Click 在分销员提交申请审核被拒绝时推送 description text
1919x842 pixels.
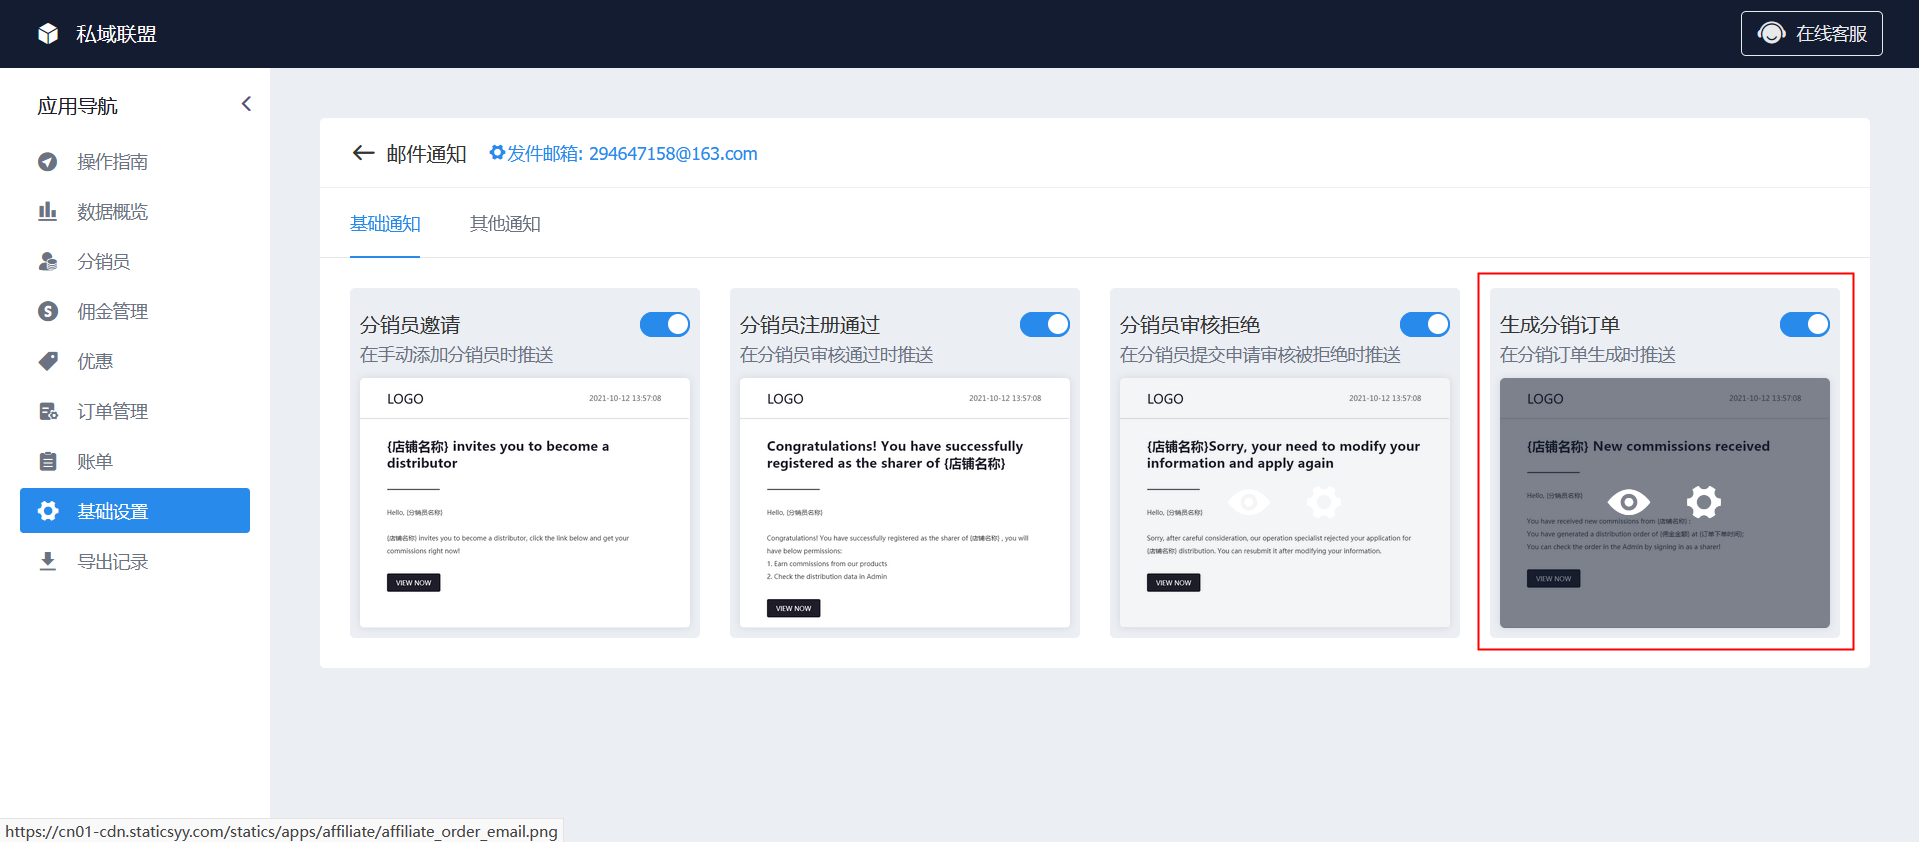point(1260,355)
